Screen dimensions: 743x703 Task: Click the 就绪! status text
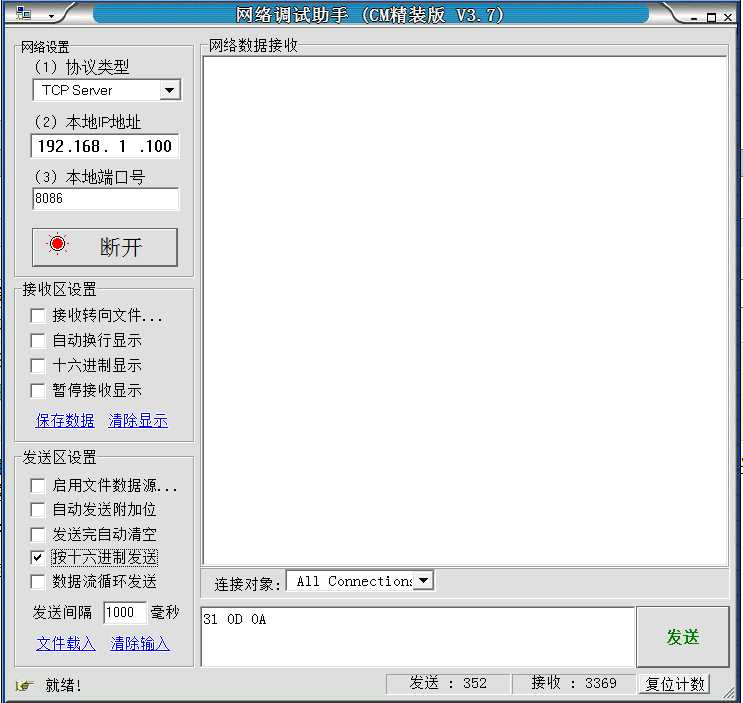(x=63, y=685)
